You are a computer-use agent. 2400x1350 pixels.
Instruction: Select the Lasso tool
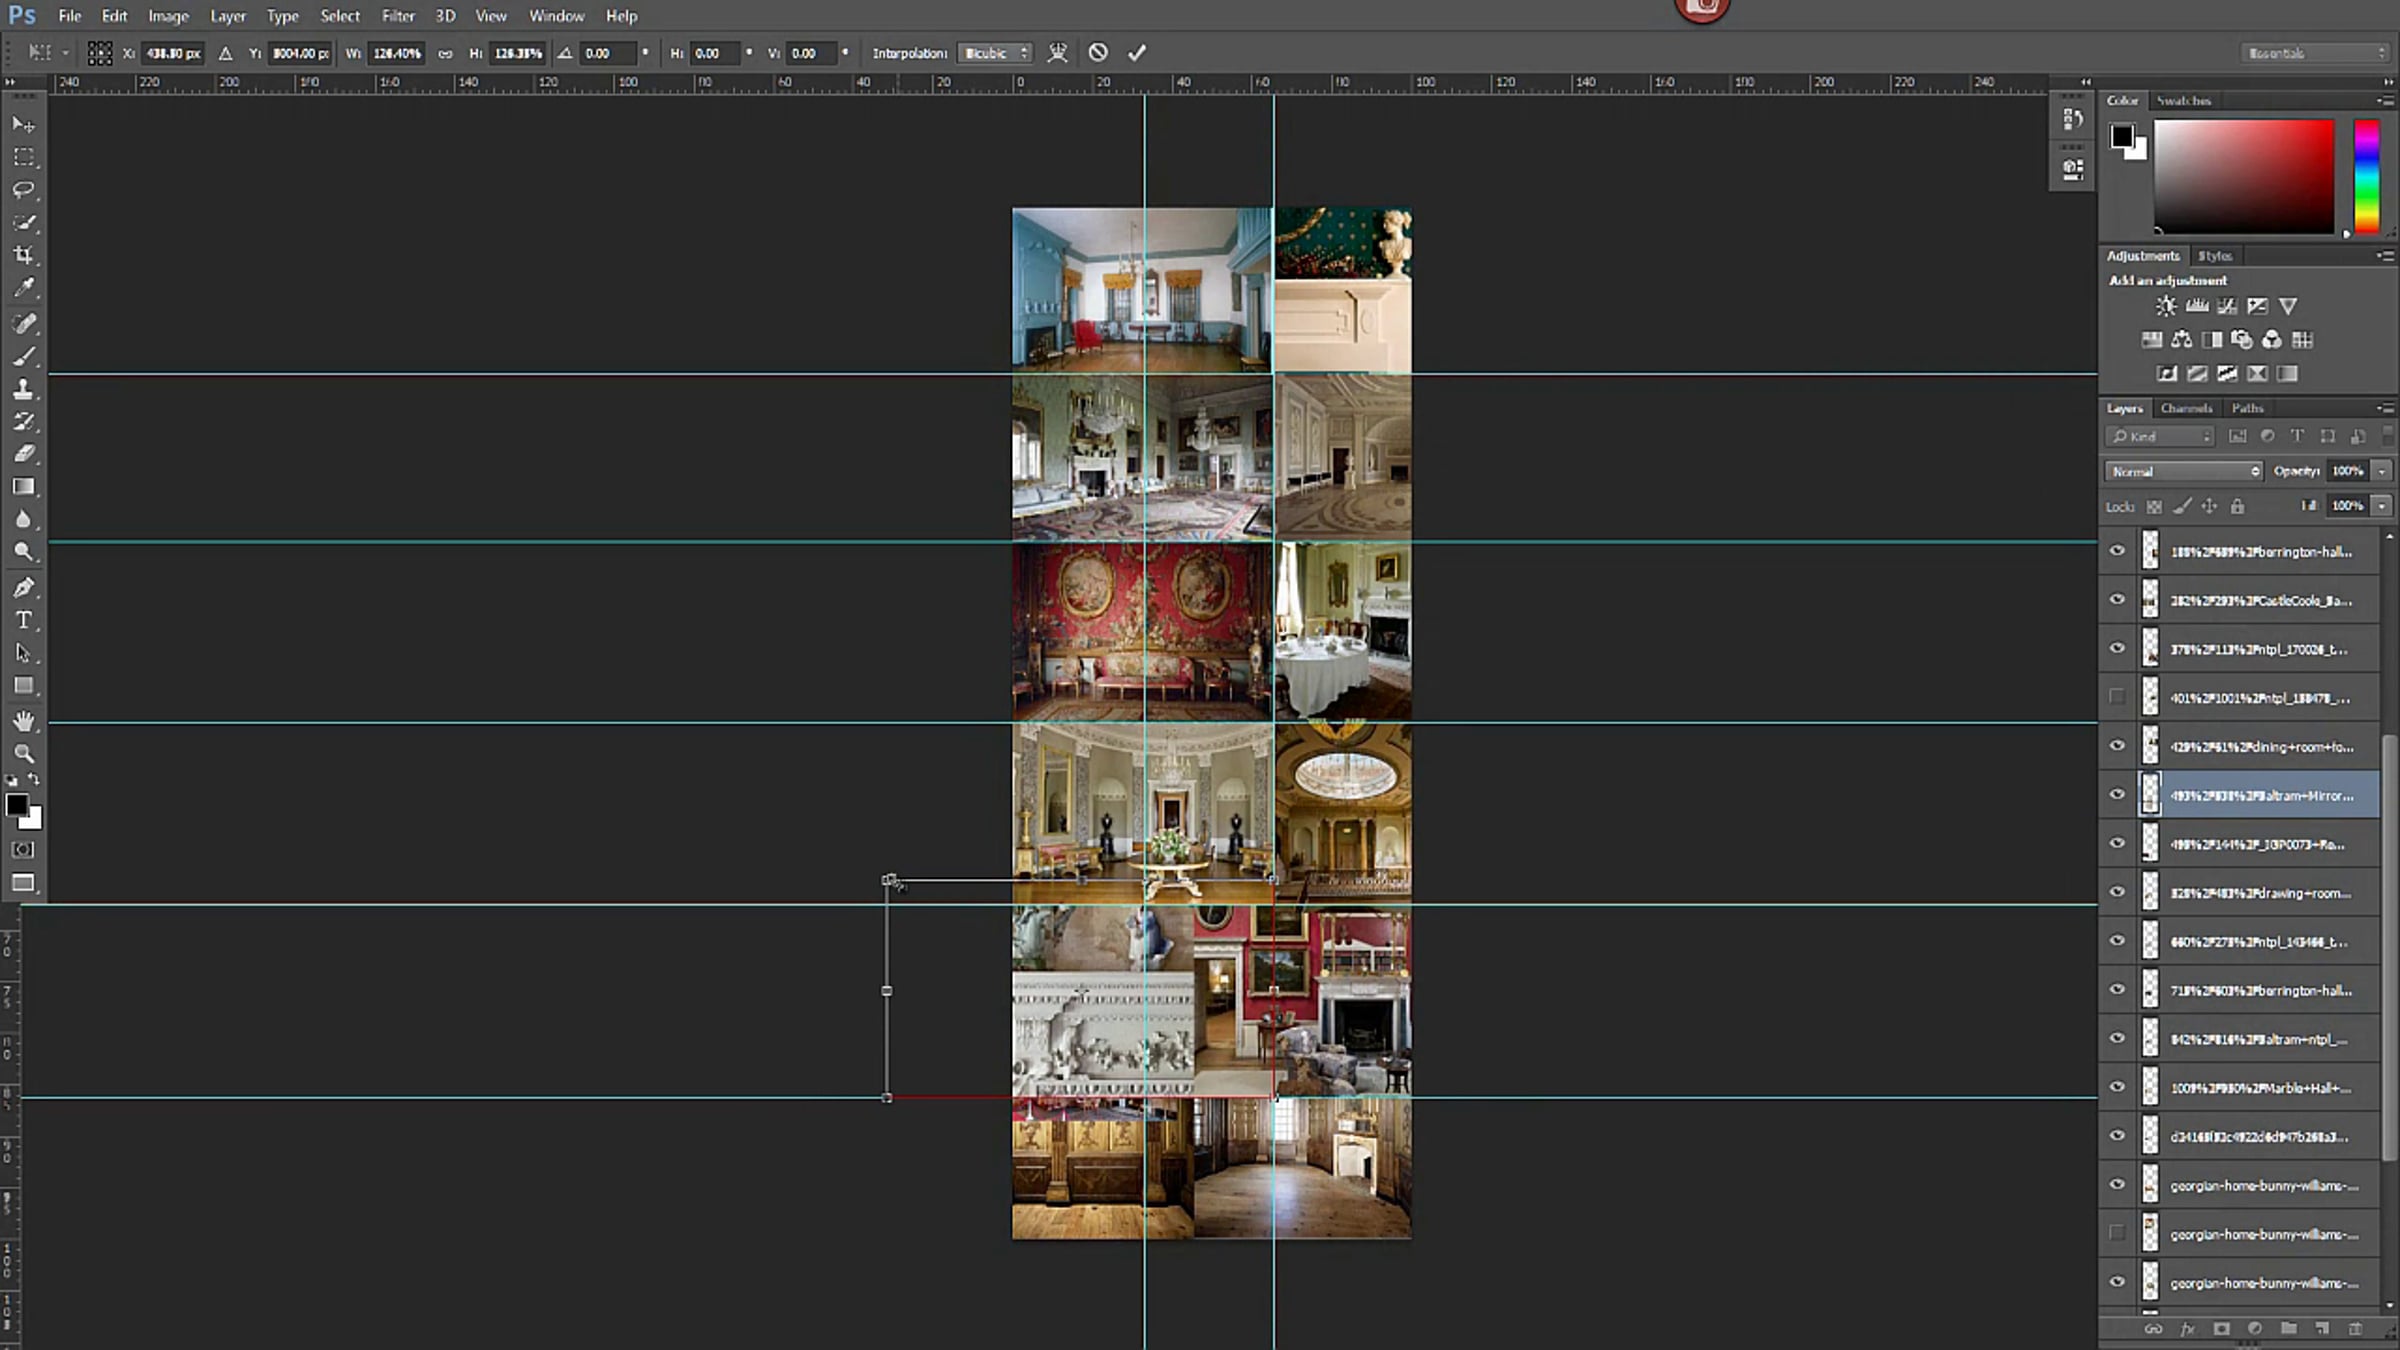24,190
